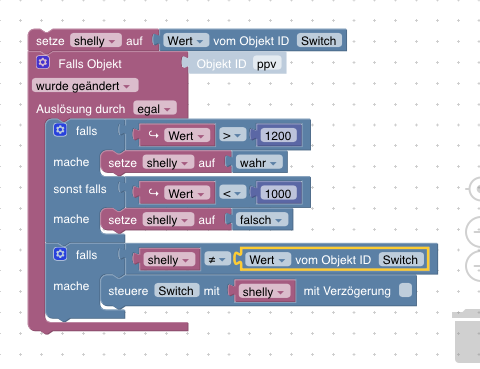Image resolution: width=480 pixels, height=369 pixels.
Task: Click the mit Verzögerung label text
Action: coord(347,291)
